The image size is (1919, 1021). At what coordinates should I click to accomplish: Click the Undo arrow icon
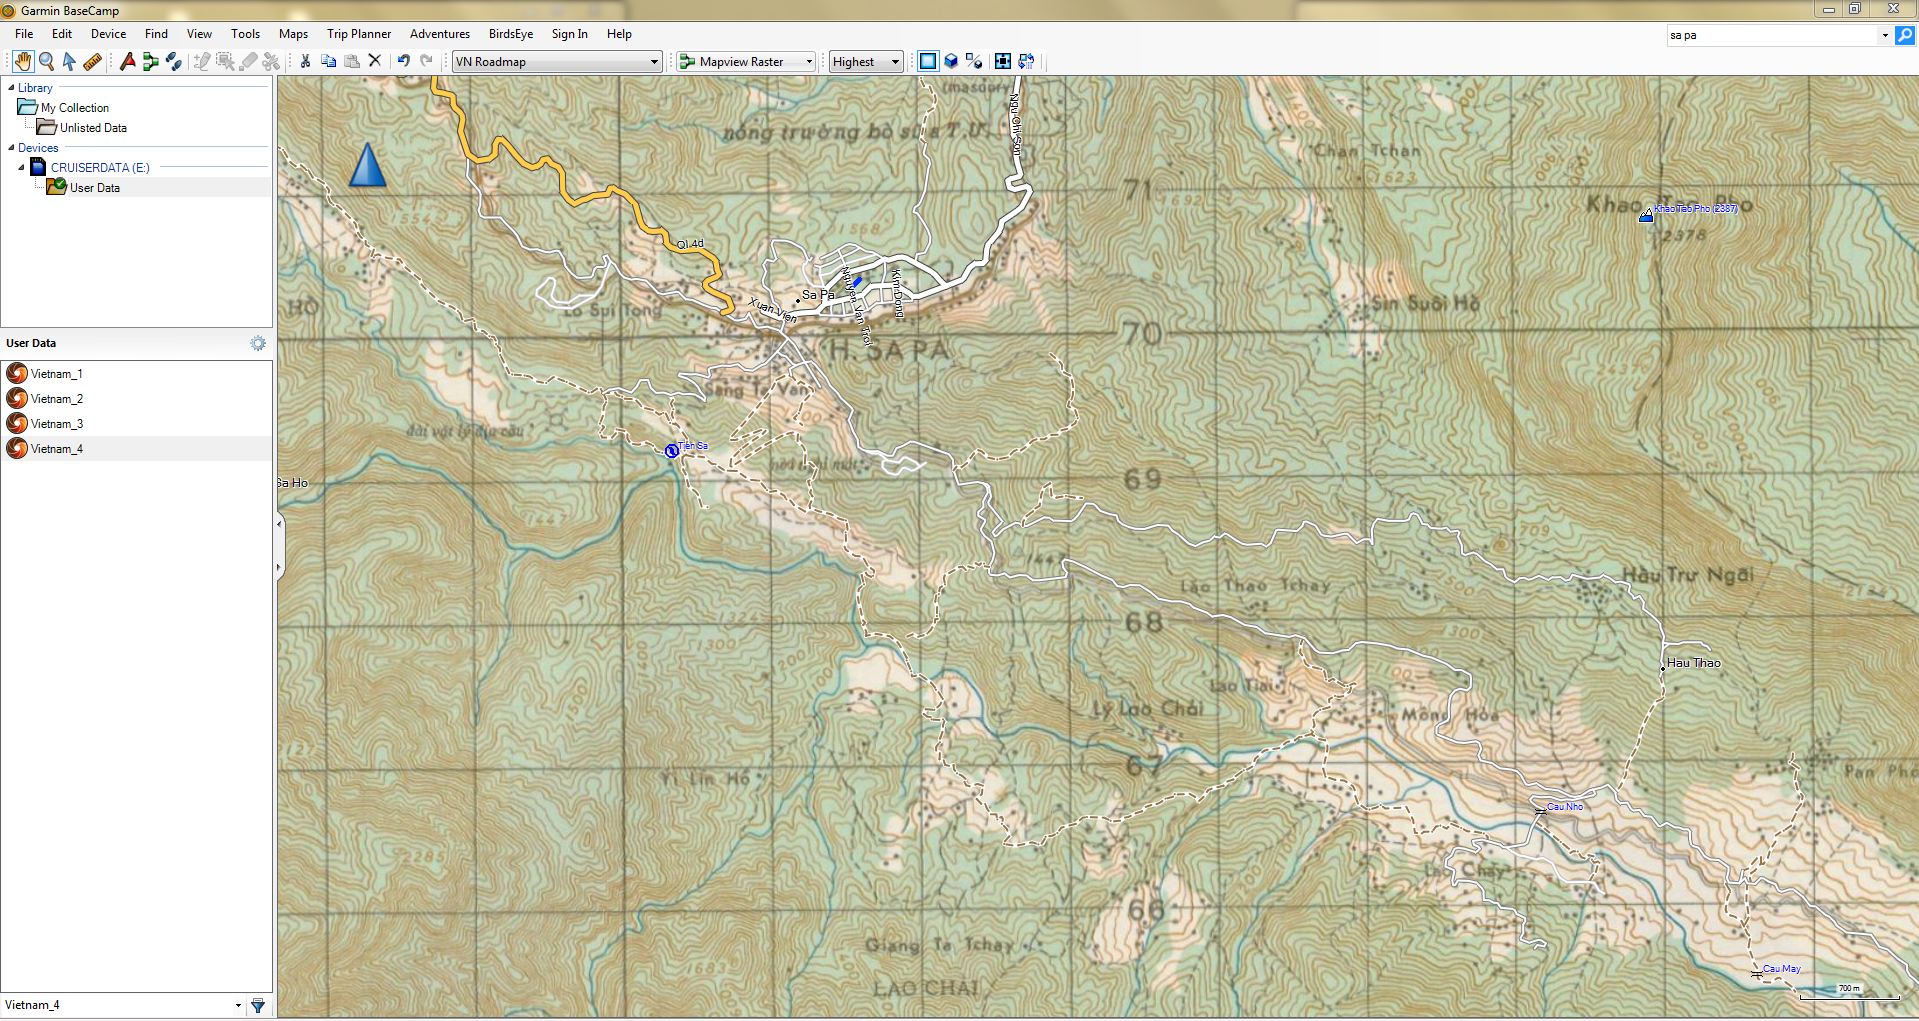pos(403,61)
